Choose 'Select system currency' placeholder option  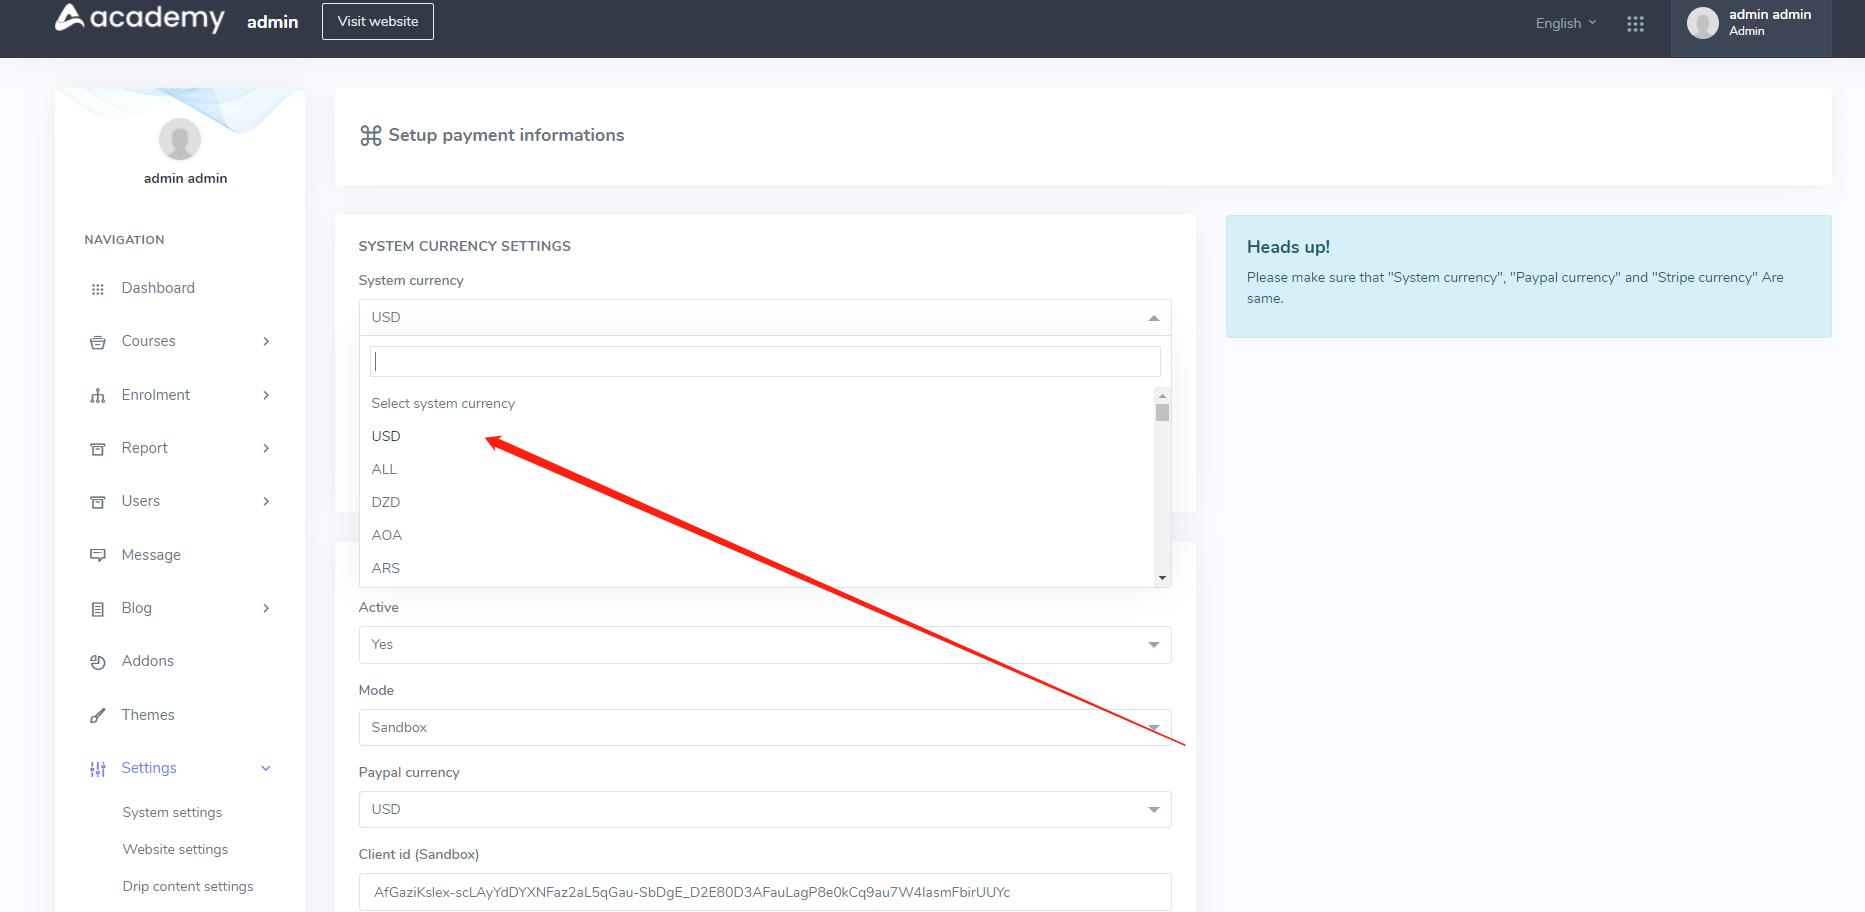point(757,403)
